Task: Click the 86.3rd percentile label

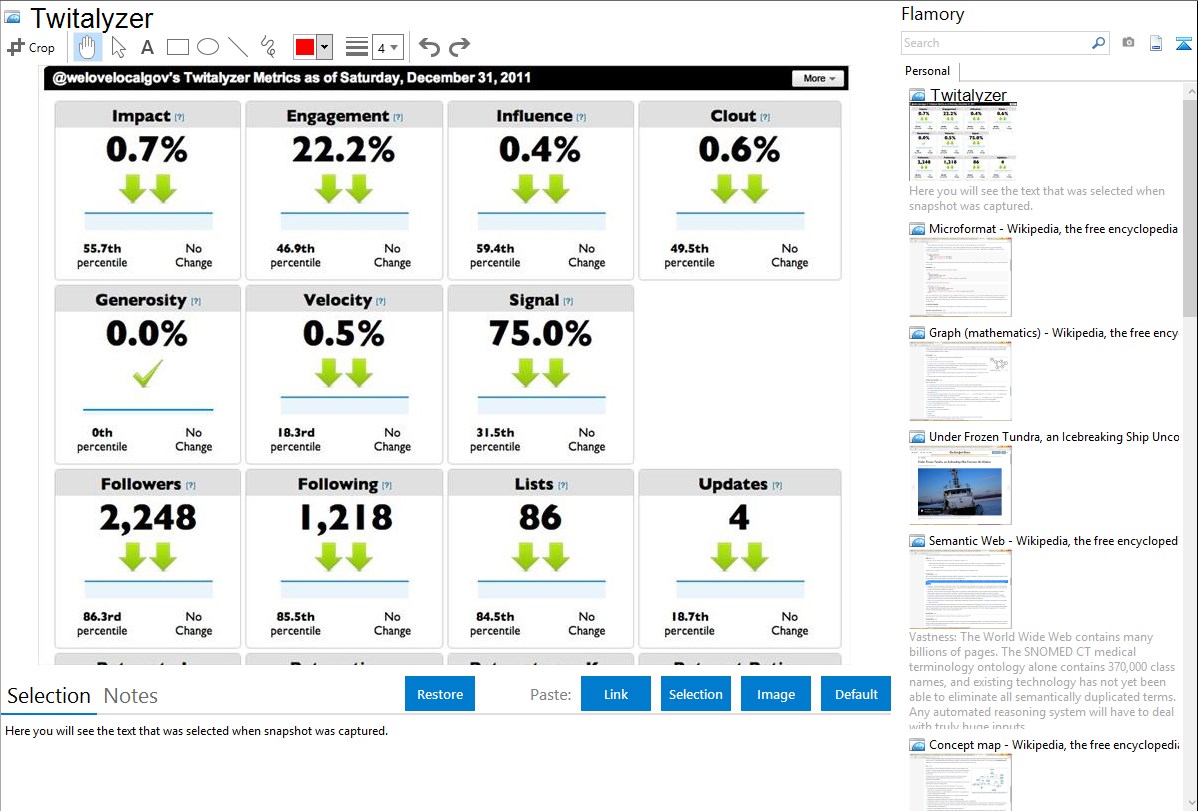Action: click(102, 624)
